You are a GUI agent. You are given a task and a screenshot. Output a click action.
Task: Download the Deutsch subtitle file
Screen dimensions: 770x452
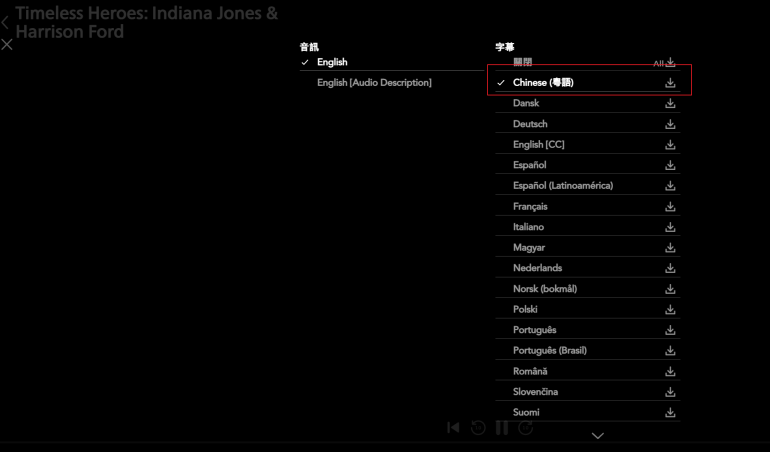pos(670,124)
